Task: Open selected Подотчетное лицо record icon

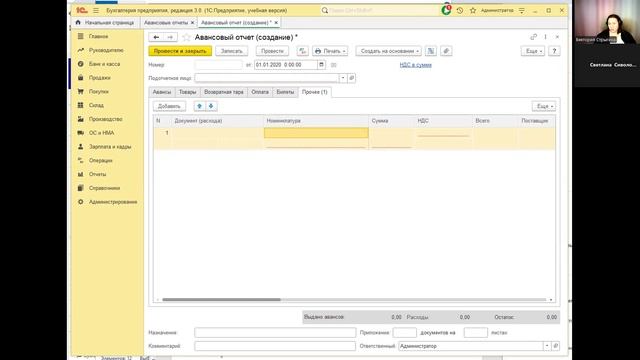Action: 351,78
